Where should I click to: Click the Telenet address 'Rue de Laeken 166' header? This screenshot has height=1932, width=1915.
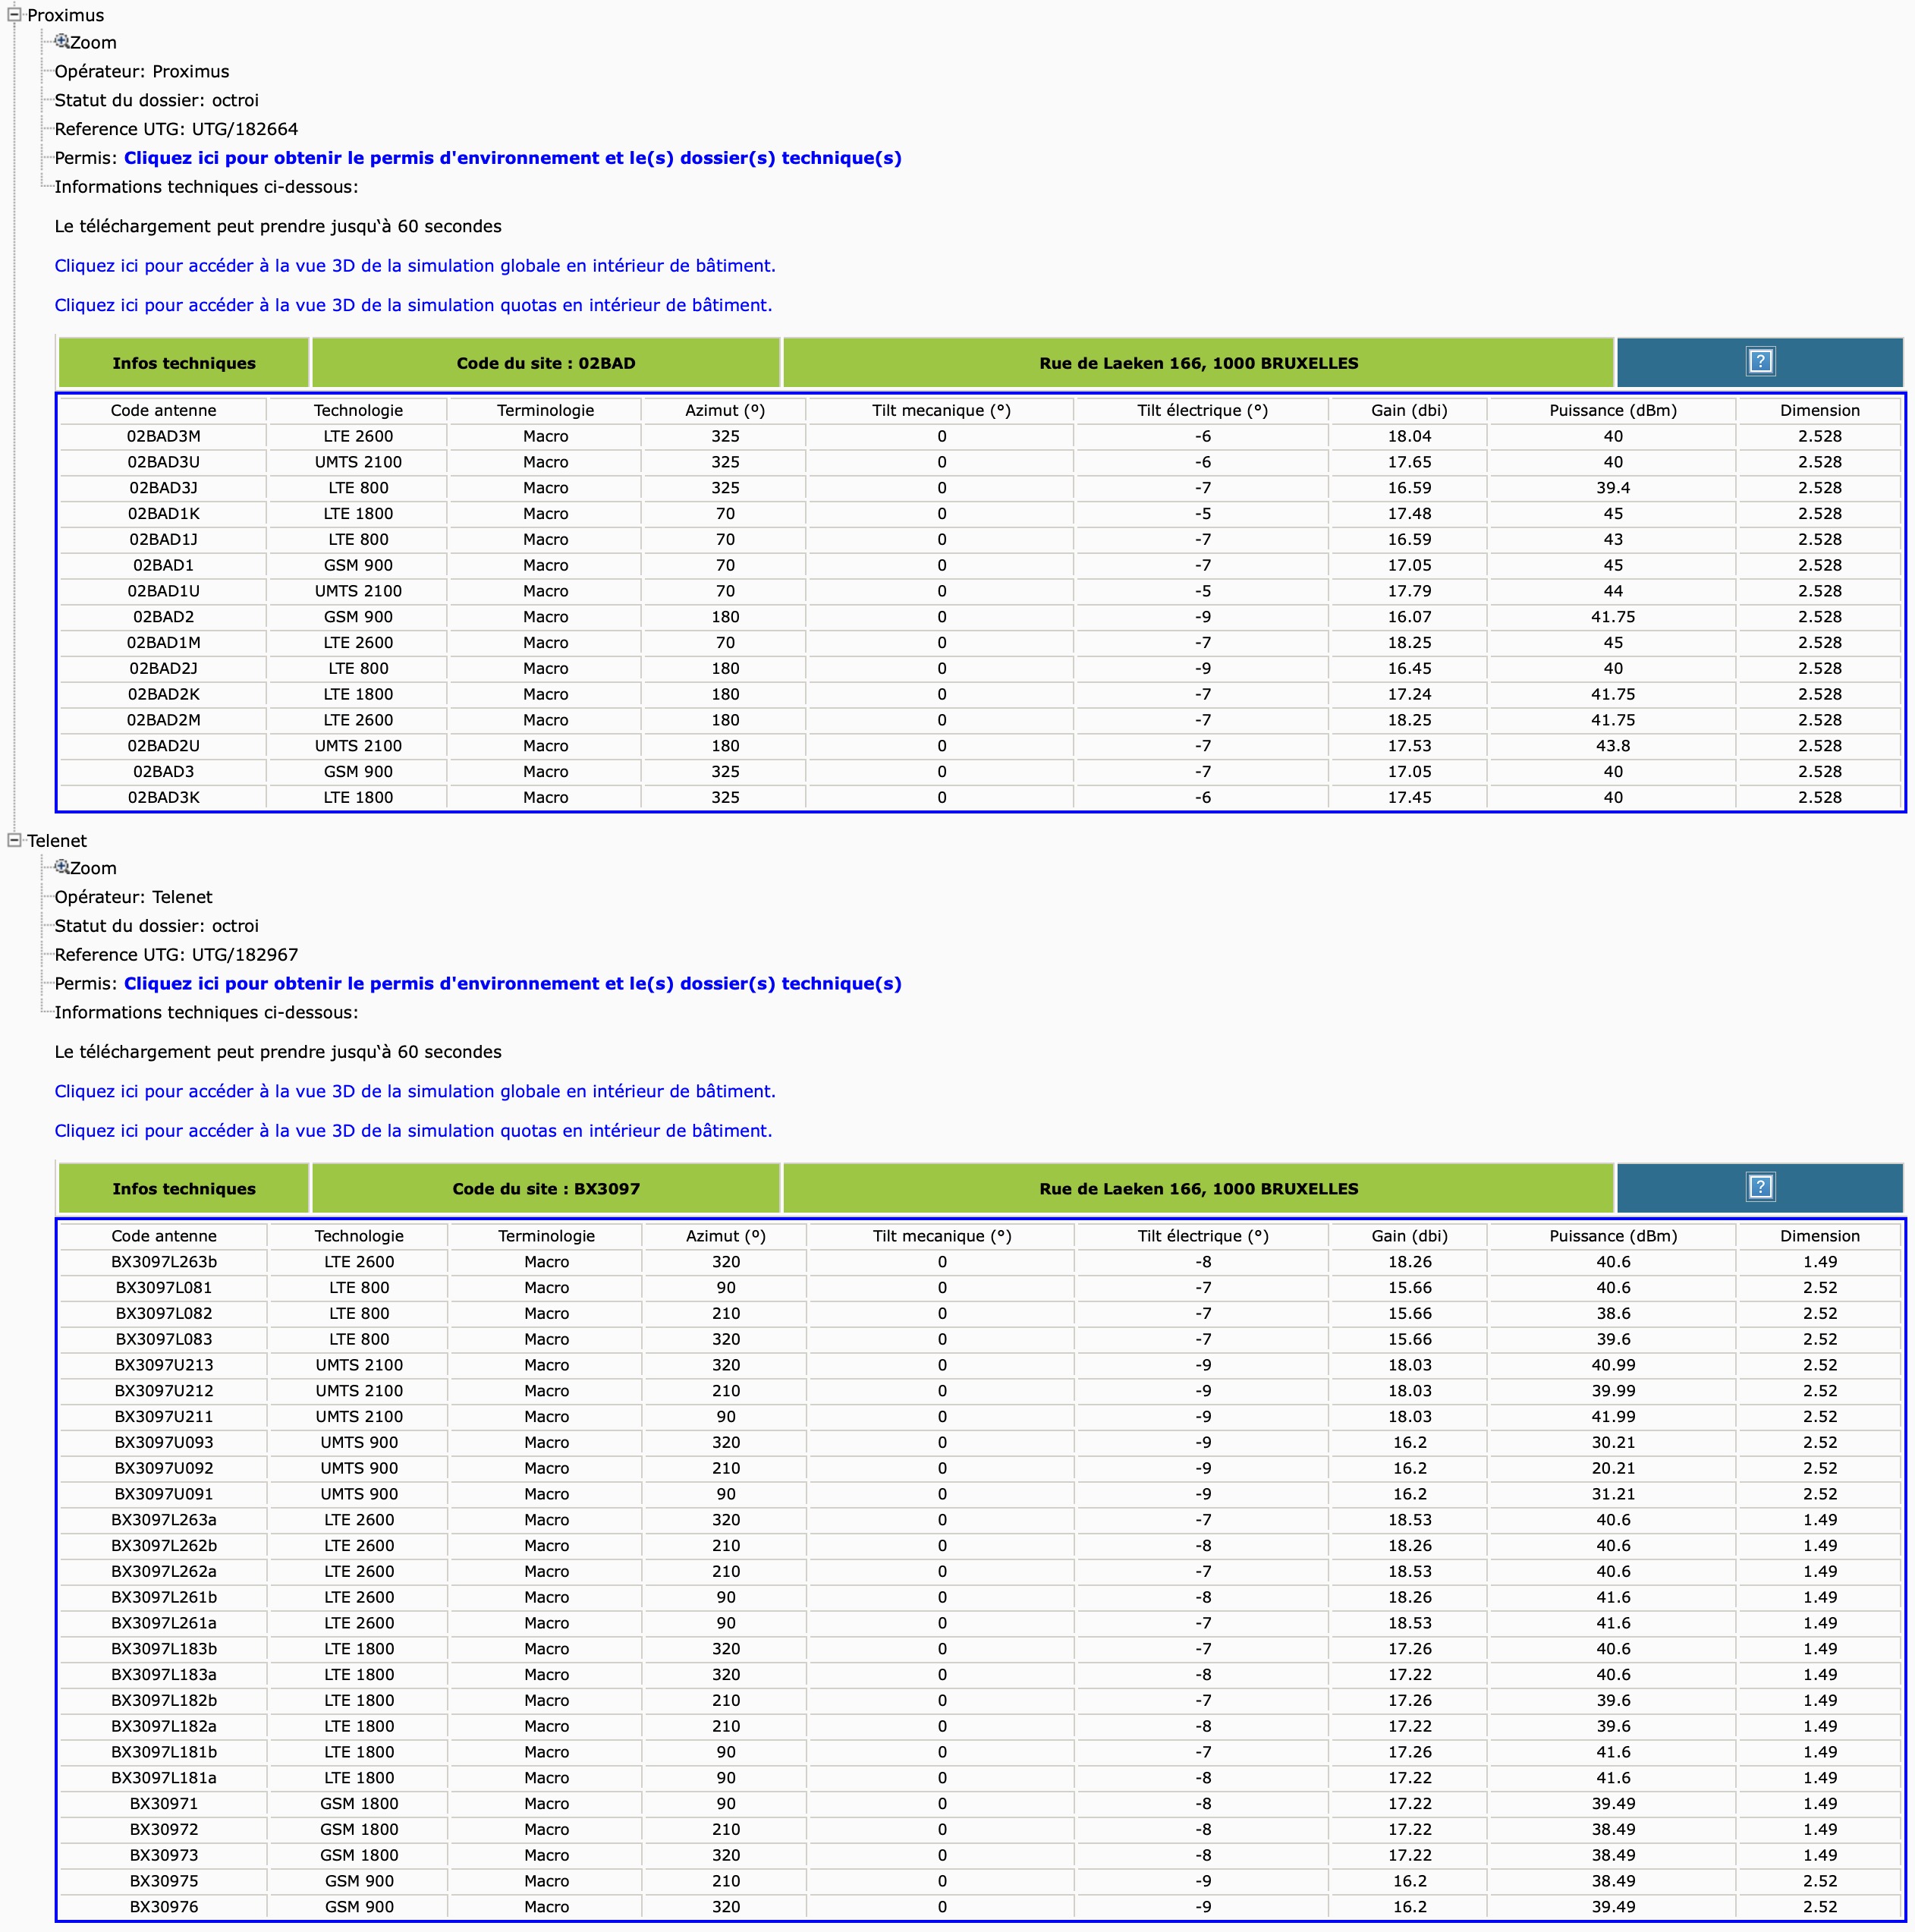(1198, 1188)
